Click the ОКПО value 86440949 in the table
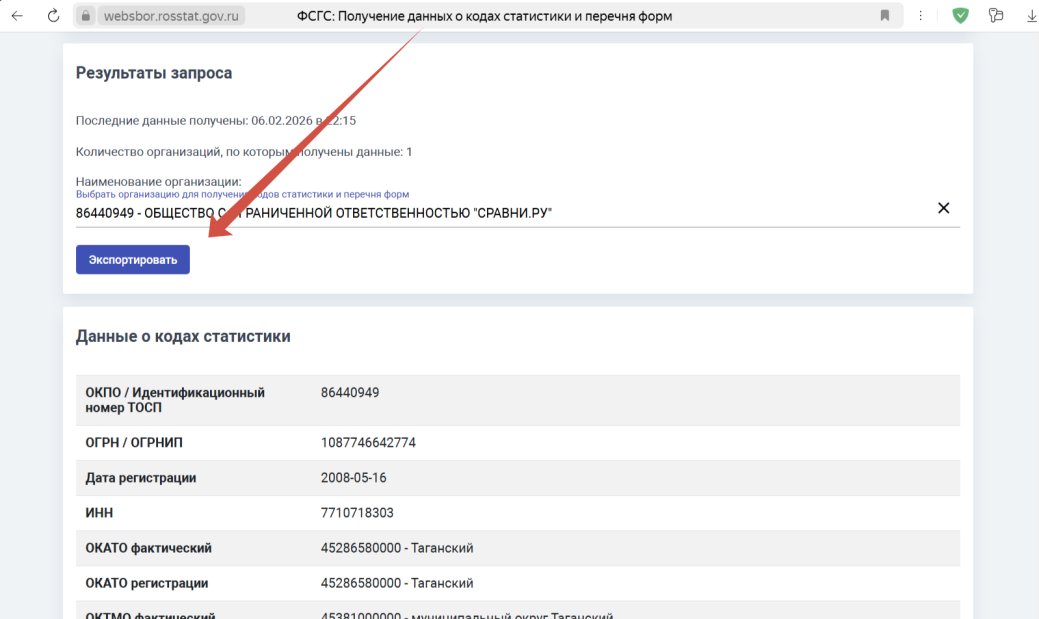The width and height of the screenshot is (1039, 619). click(350, 393)
